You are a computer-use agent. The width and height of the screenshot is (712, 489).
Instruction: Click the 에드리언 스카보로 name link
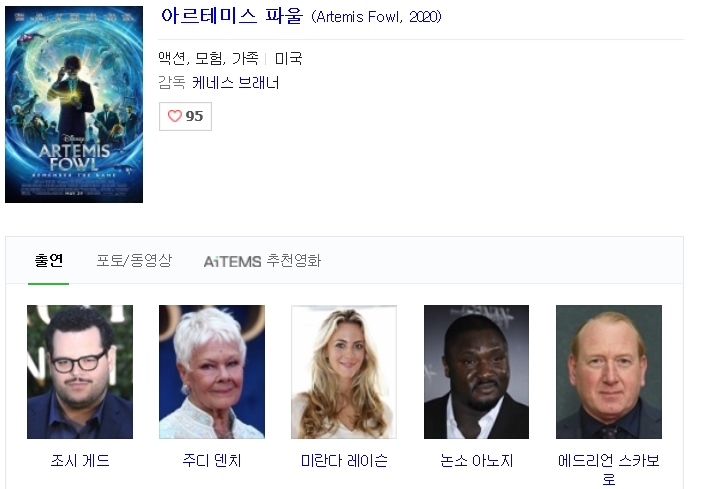tap(609, 469)
